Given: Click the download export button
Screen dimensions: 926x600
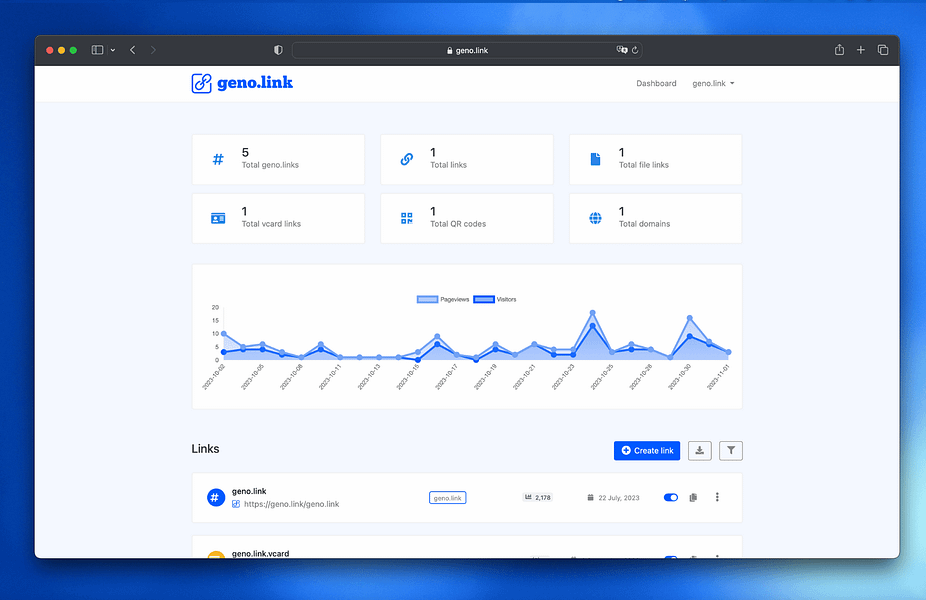Looking at the screenshot, I should click(x=699, y=451).
